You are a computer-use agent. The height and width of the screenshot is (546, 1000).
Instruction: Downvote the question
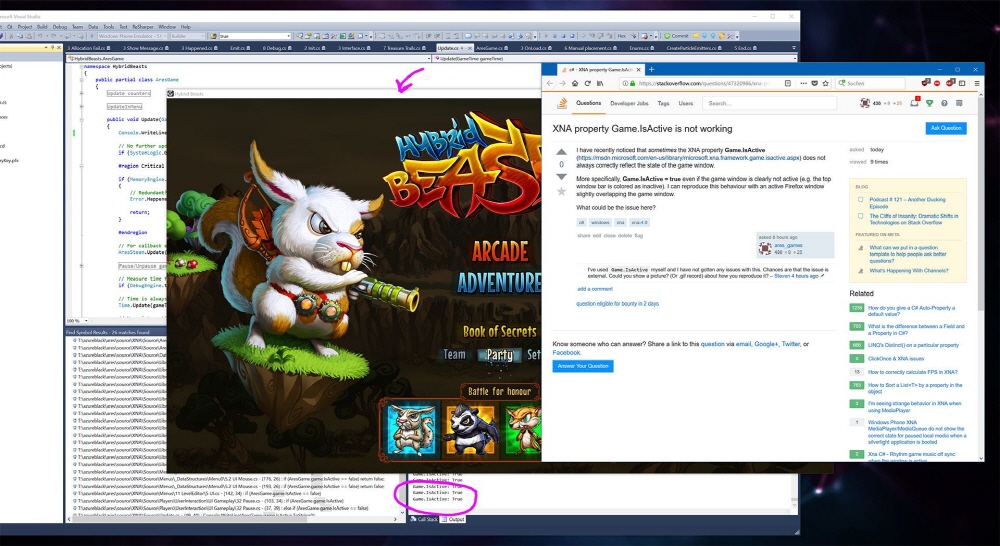[561, 177]
